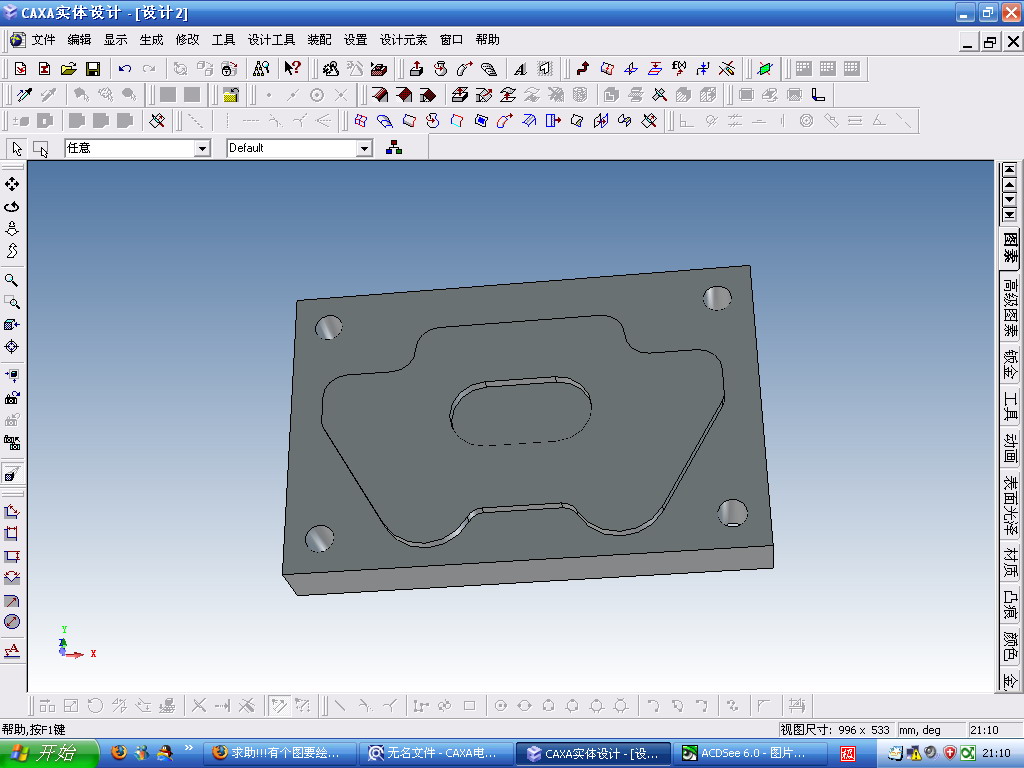Switch to the 高级图素 catalog tab
The image size is (1024, 768).
click(x=1010, y=308)
